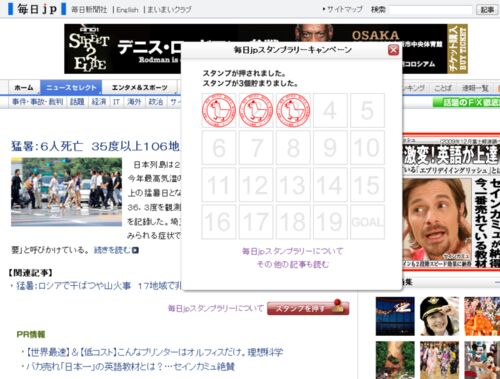This screenshot has width=500, height=379.
Task: Click the BUY TICKET strip on banner
Action: coord(457,49)
